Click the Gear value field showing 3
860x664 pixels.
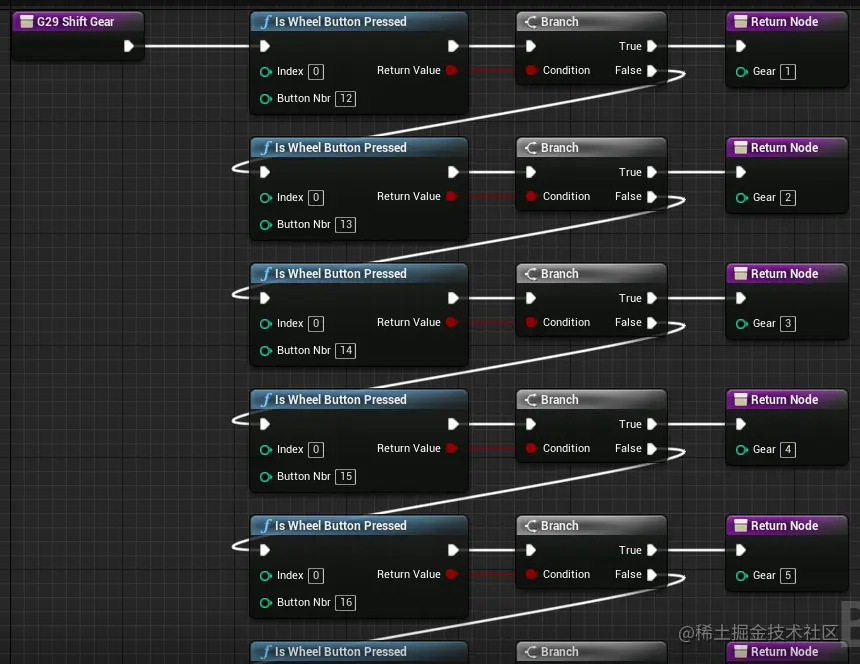point(788,324)
